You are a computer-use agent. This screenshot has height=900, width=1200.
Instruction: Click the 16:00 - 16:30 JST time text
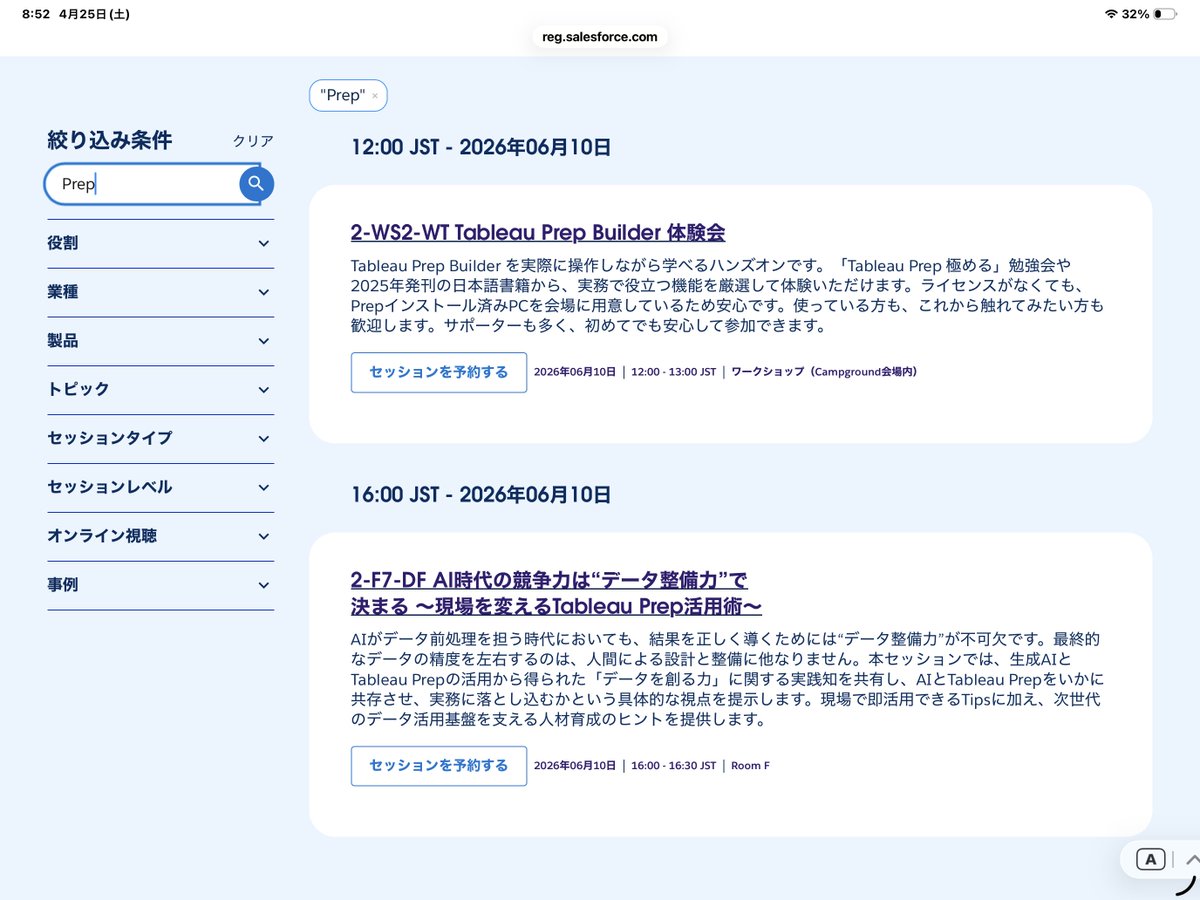click(x=674, y=766)
